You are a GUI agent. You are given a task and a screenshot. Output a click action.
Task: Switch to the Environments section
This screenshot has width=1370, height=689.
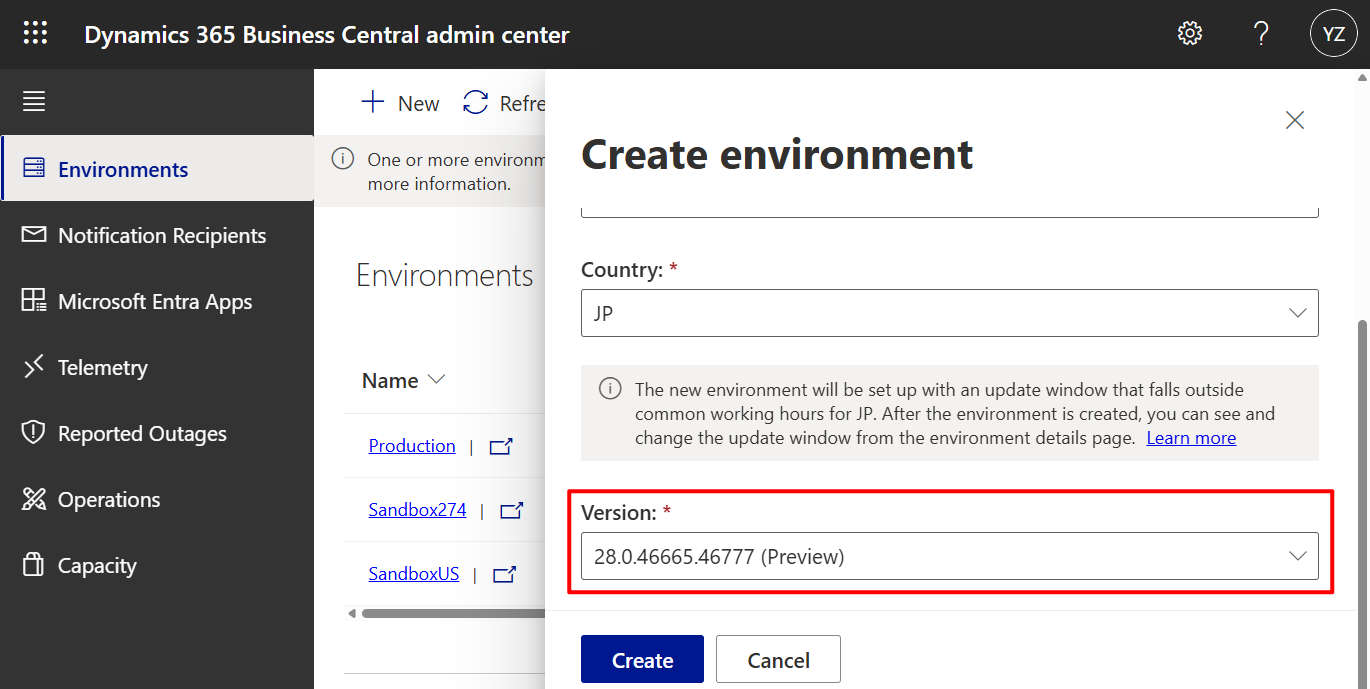coord(124,168)
